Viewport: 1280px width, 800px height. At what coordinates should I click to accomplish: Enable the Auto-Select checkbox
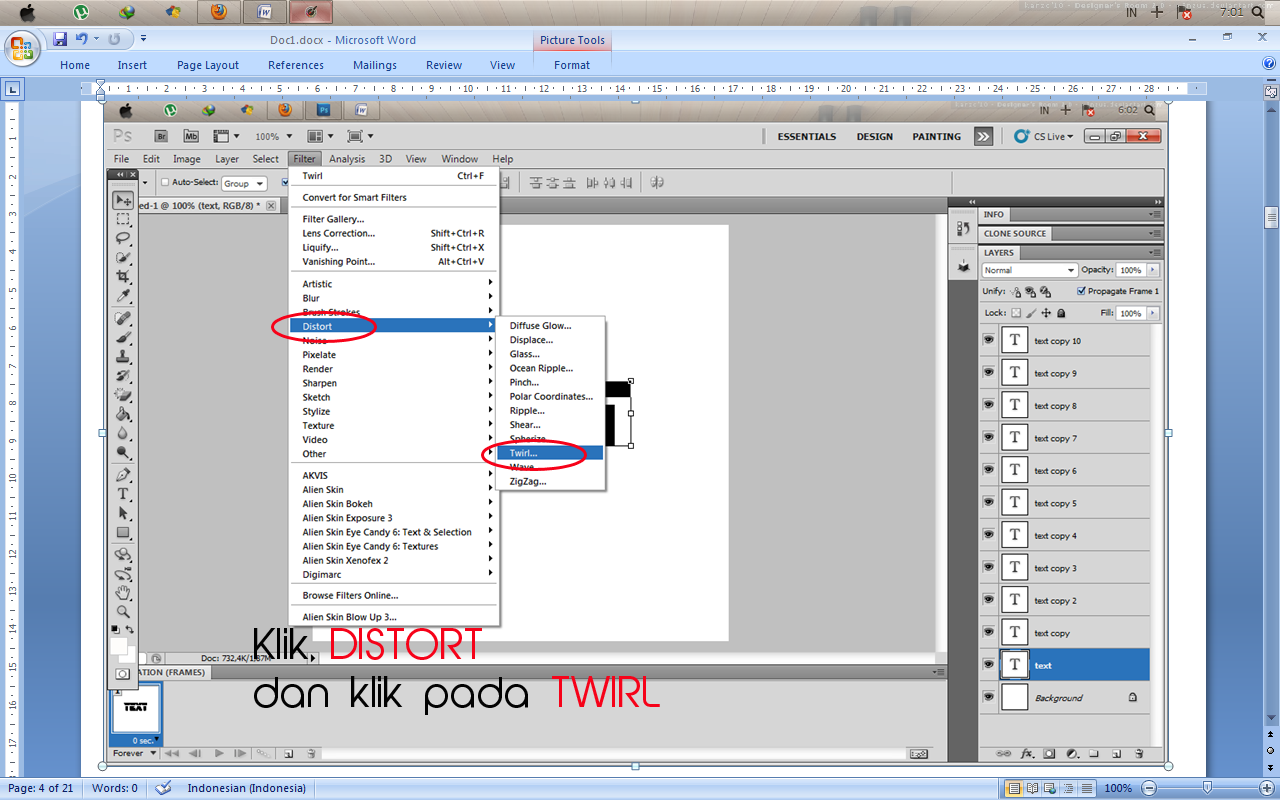pyautogui.click(x=165, y=183)
